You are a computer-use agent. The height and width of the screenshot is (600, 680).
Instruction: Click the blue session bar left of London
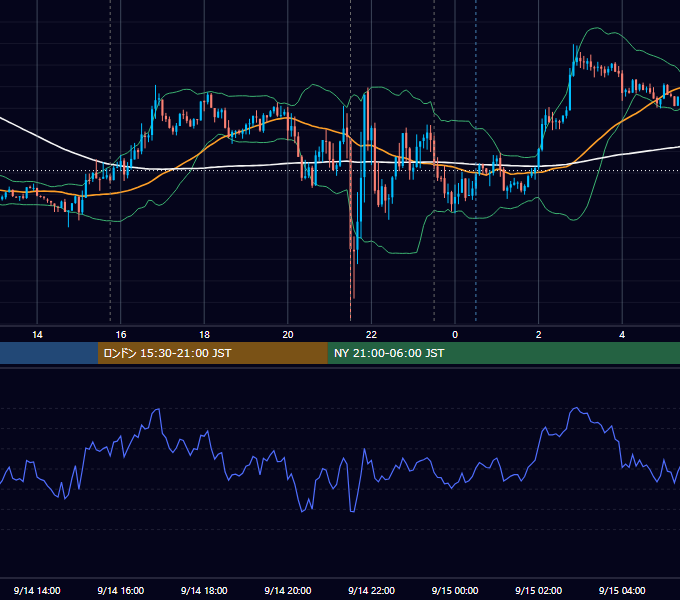point(49,353)
